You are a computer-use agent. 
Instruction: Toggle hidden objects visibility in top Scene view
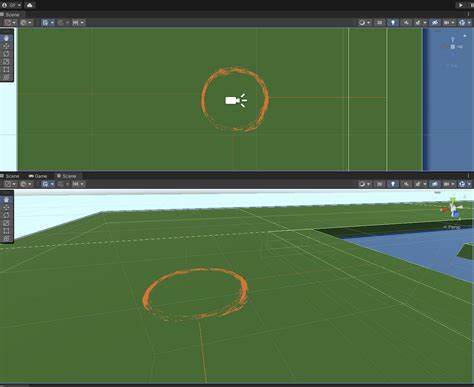pyautogui.click(x=435, y=23)
